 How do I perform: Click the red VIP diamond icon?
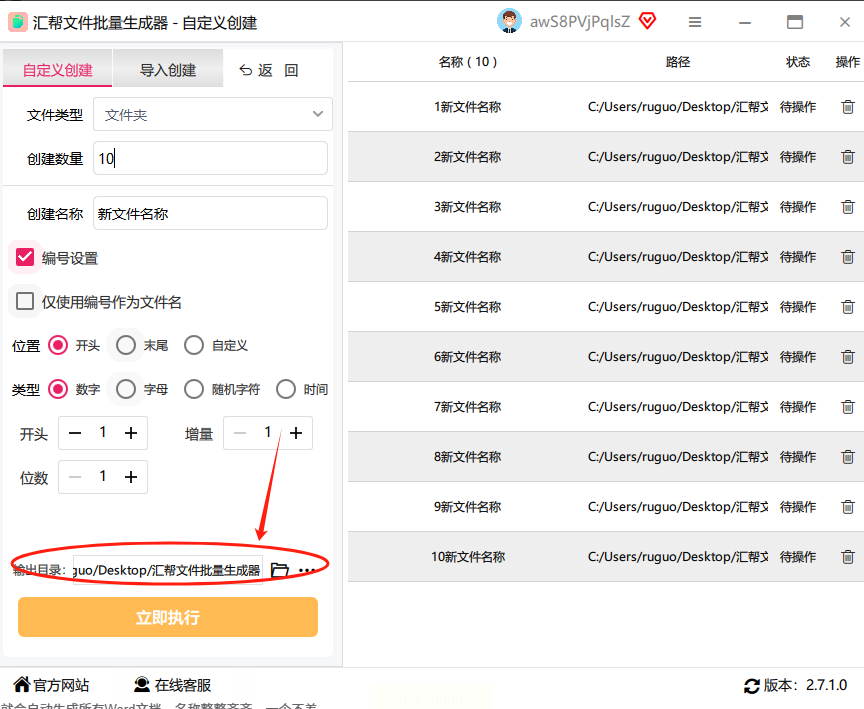tap(647, 21)
